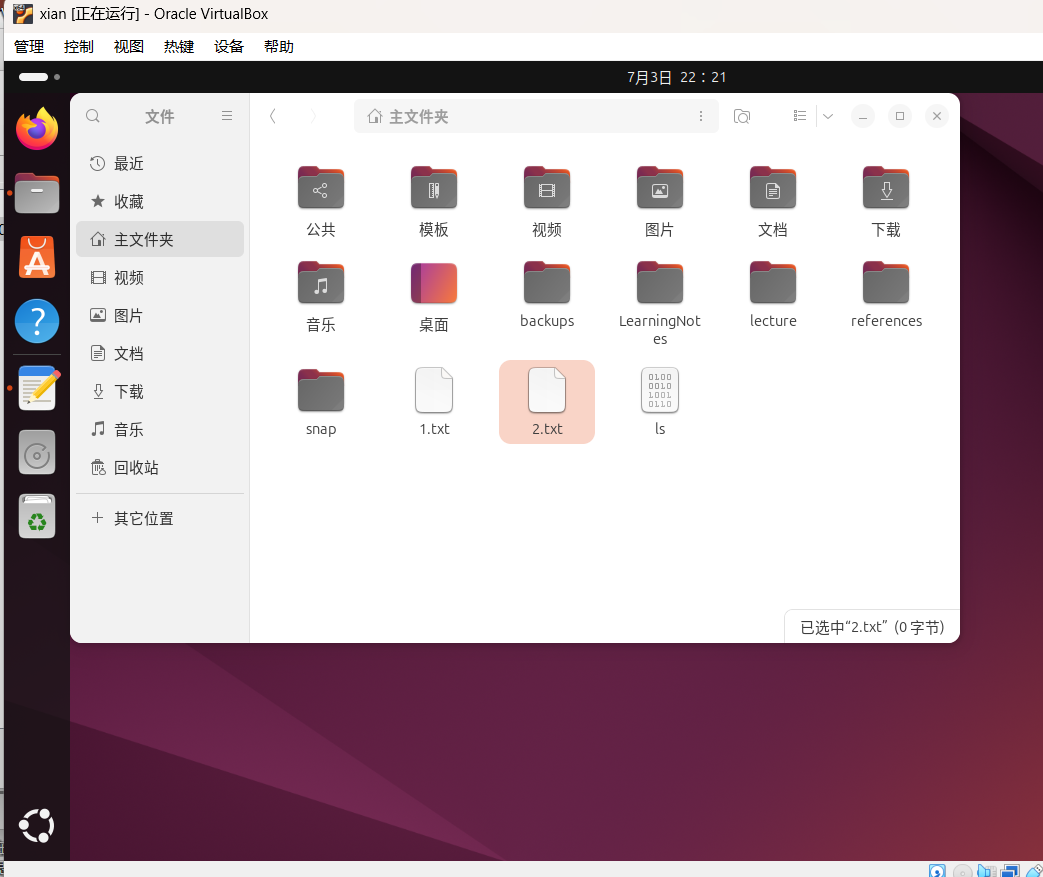
Task: Click the Files app icon in the dock
Action: coord(37,193)
